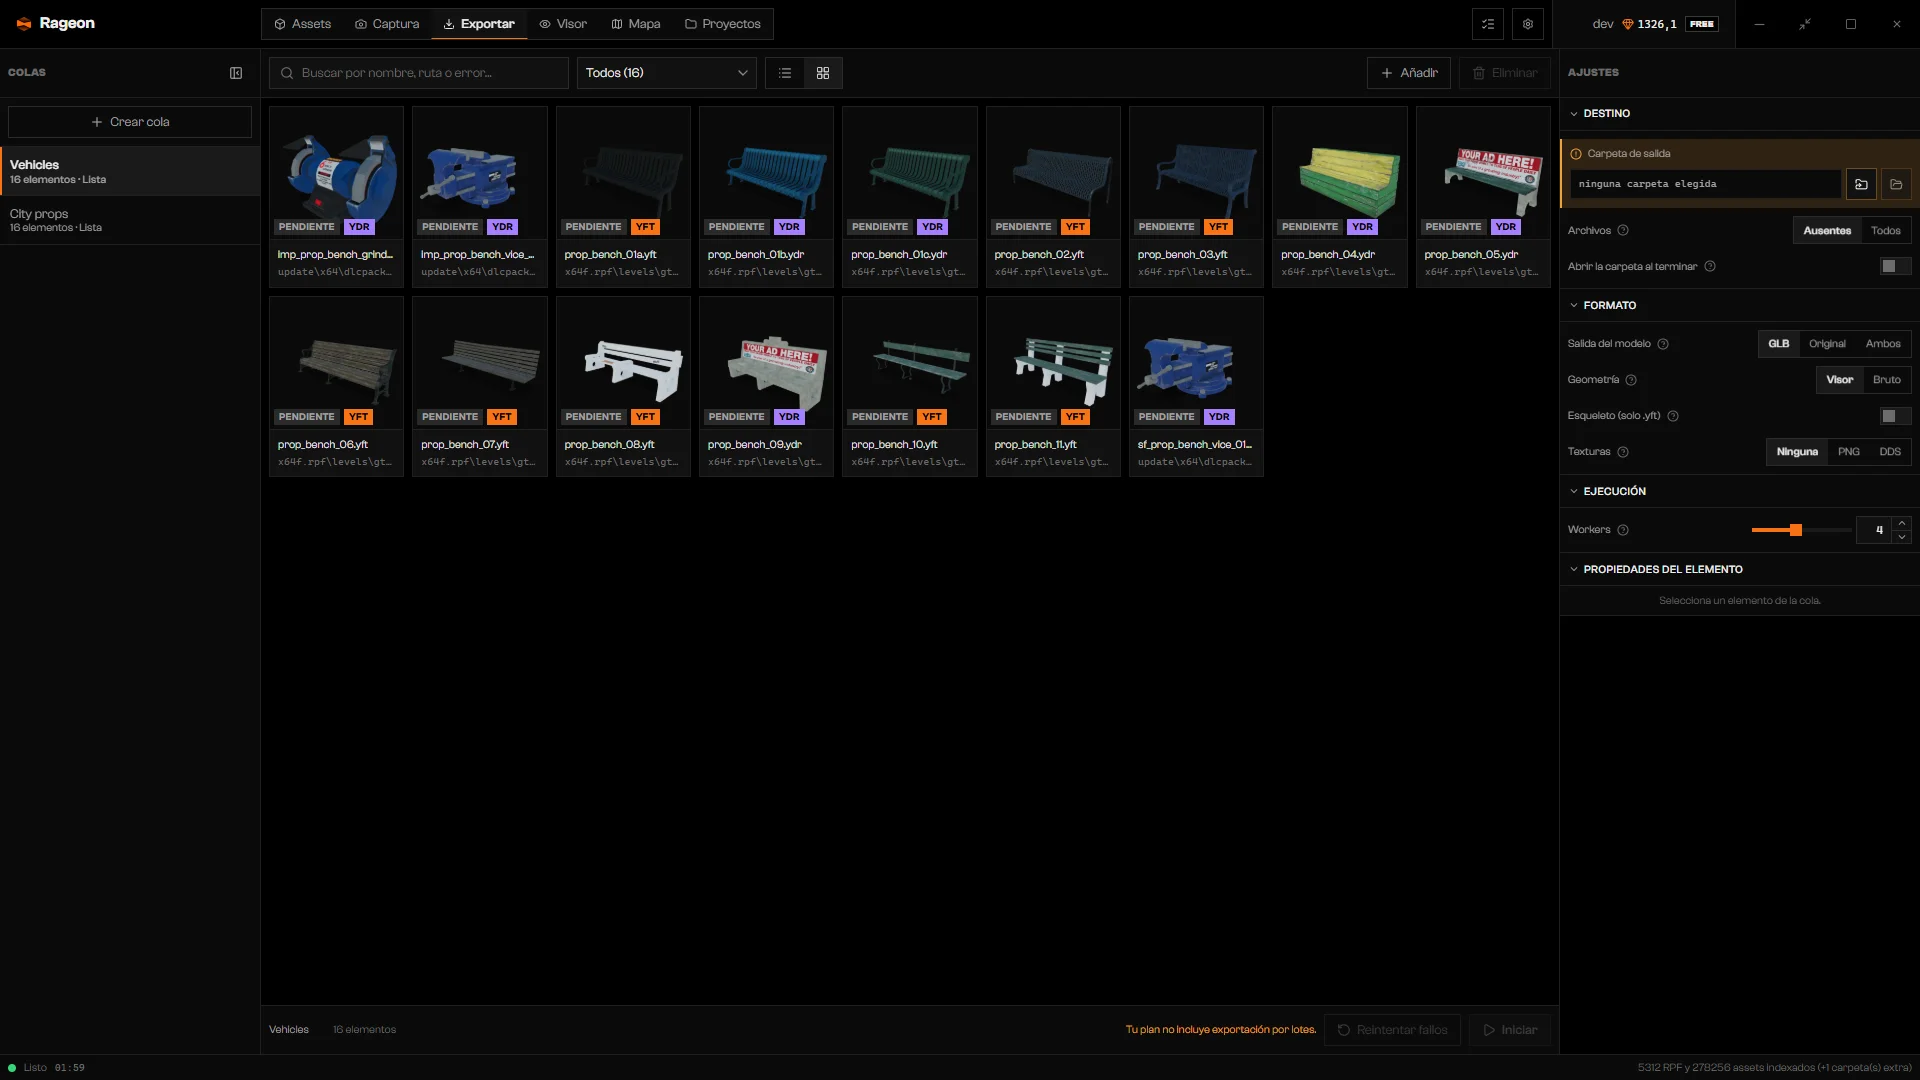1920x1080 pixels.
Task: Click the Crear cola button
Action: [130, 122]
